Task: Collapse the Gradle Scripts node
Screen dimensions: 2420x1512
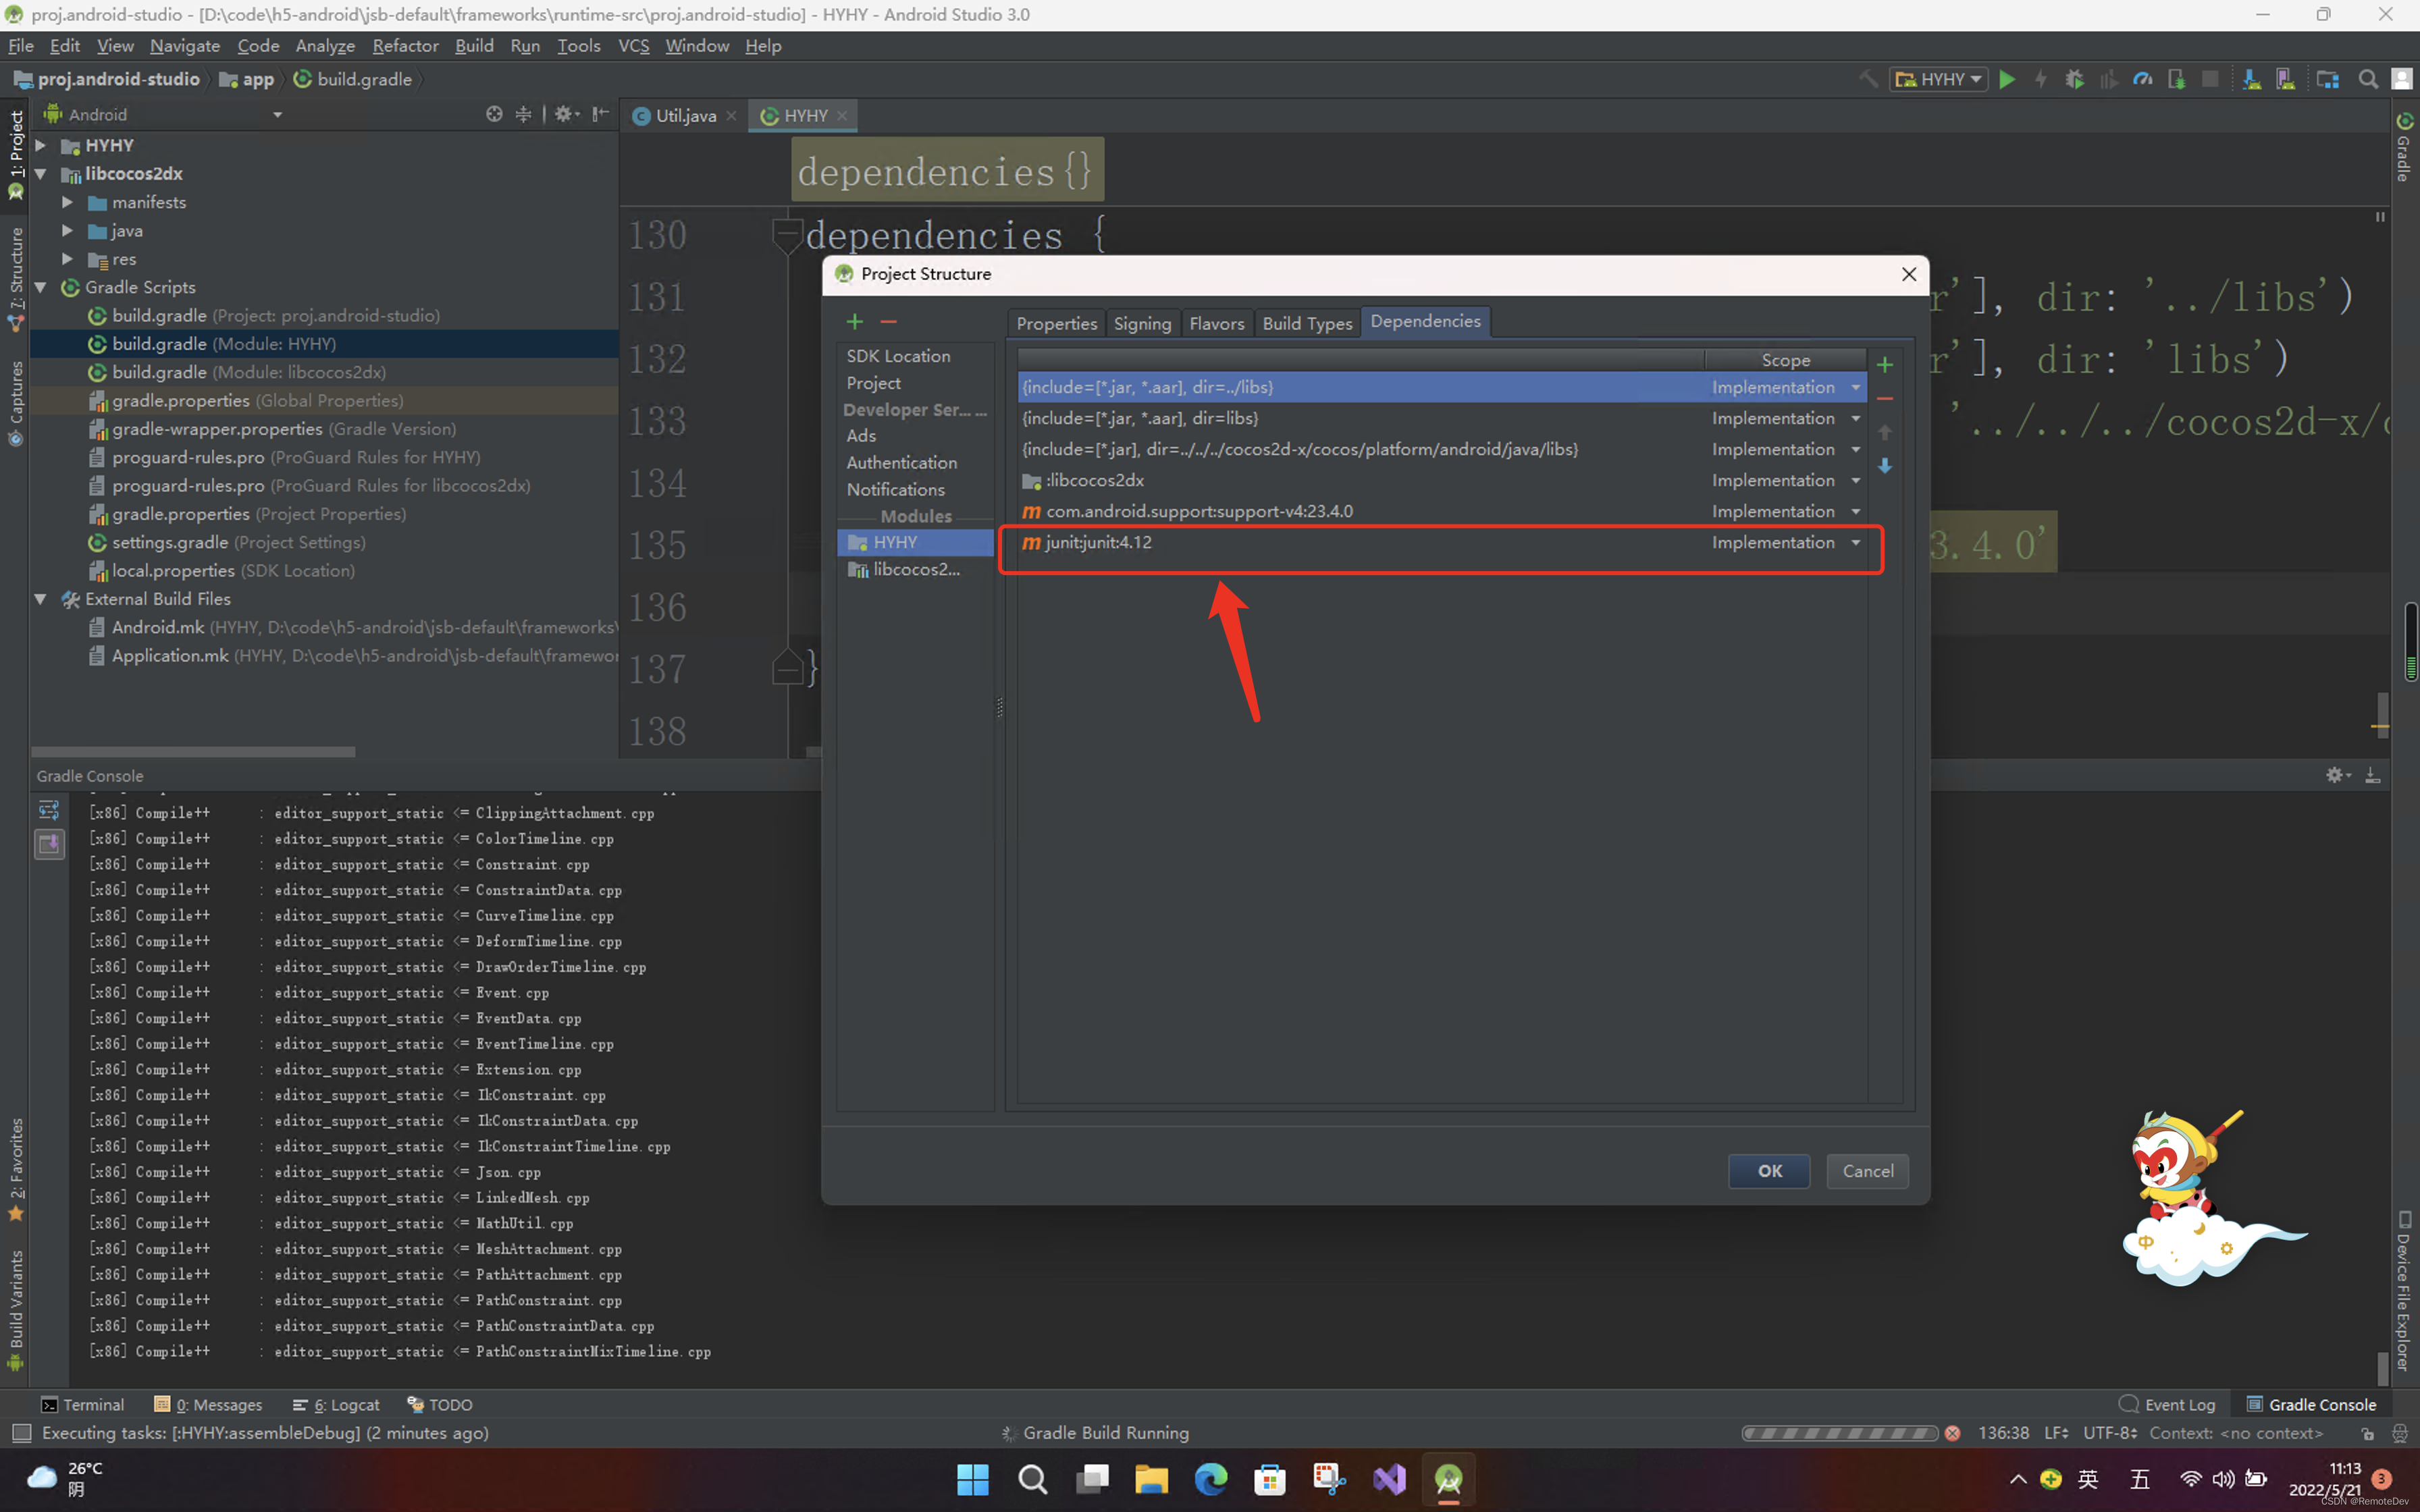Action: point(41,287)
